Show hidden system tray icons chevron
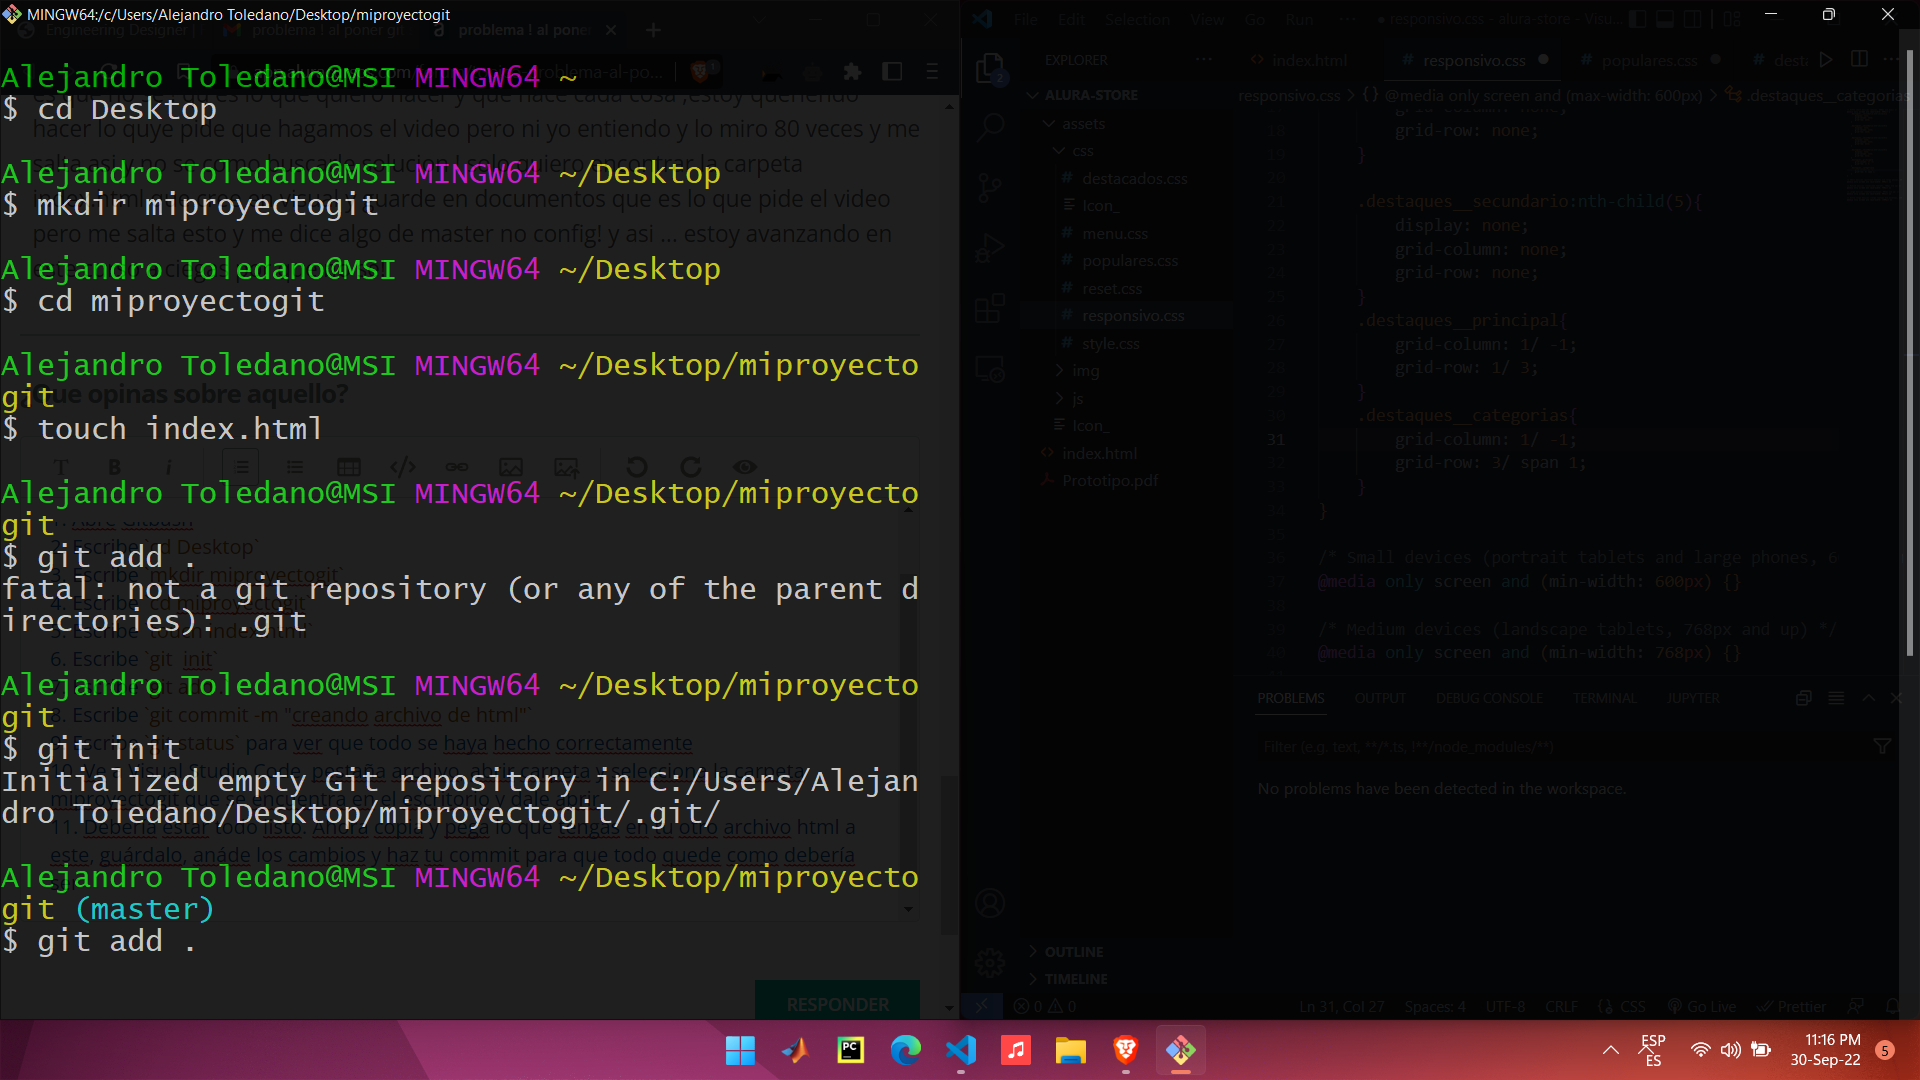 (x=1610, y=1050)
